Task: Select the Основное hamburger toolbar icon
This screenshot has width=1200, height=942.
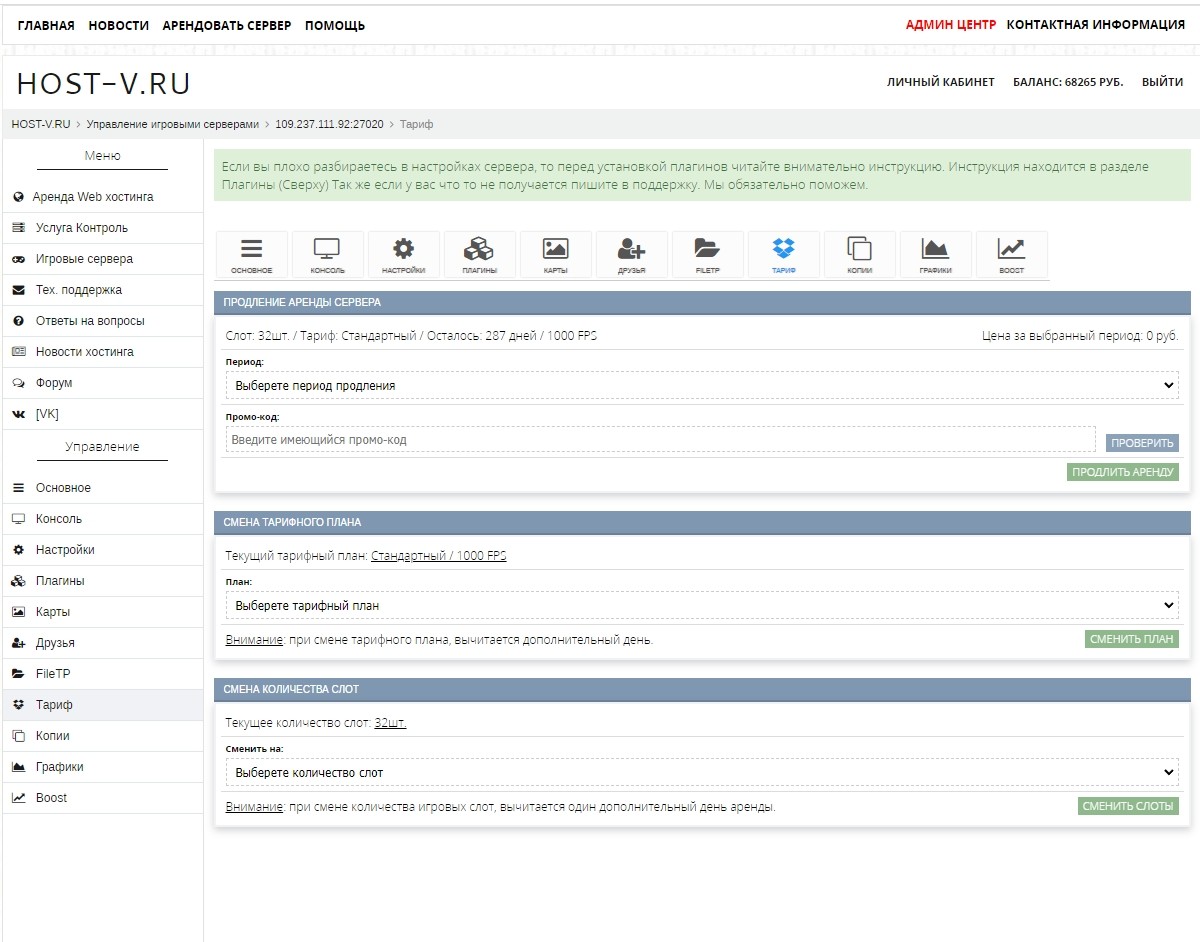Action: [x=251, y=255]
